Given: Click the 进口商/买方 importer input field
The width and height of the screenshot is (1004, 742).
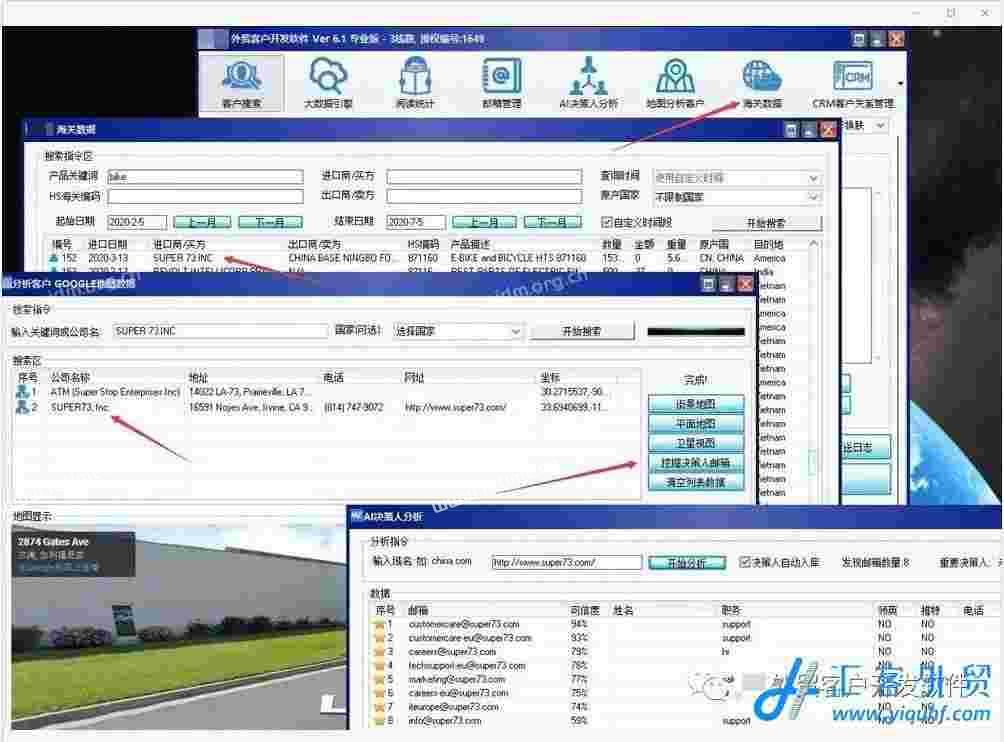Looking at the screenshot, I should click(484, 176).
